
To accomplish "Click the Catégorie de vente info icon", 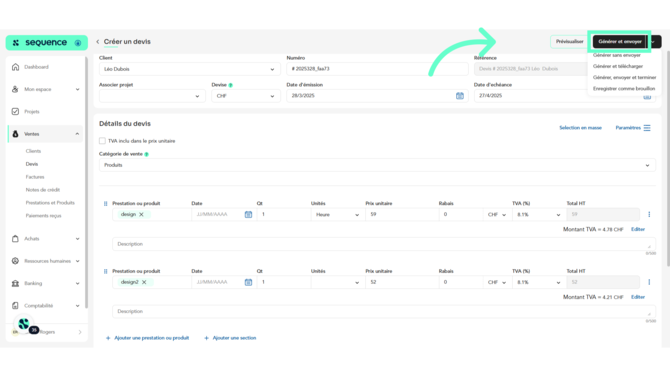I will (x=147, y=154).
